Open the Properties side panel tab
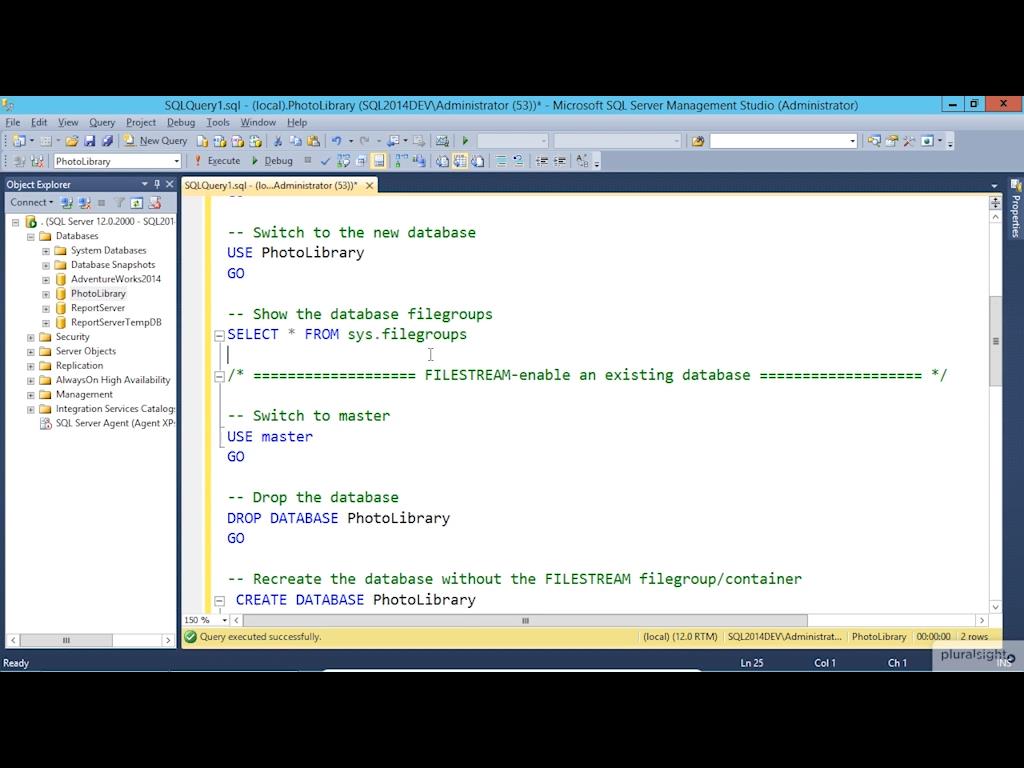The width and height of the screenshot is (1024, 768). pos(1016,209)
